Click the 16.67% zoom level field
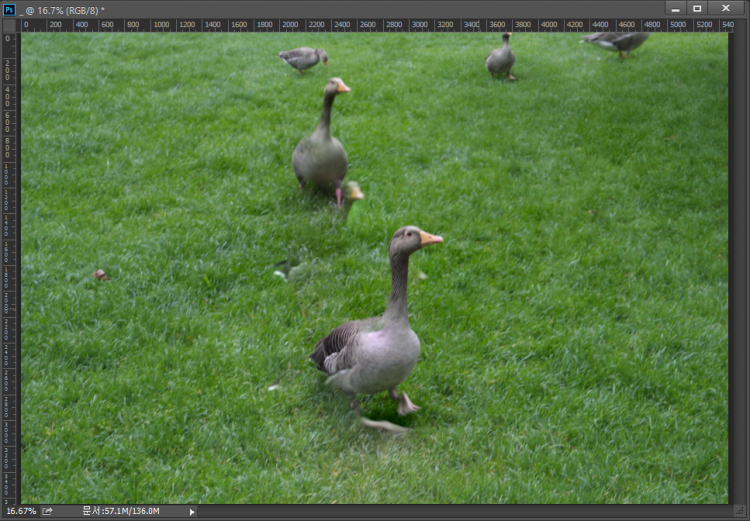 [x=20, y=511]
